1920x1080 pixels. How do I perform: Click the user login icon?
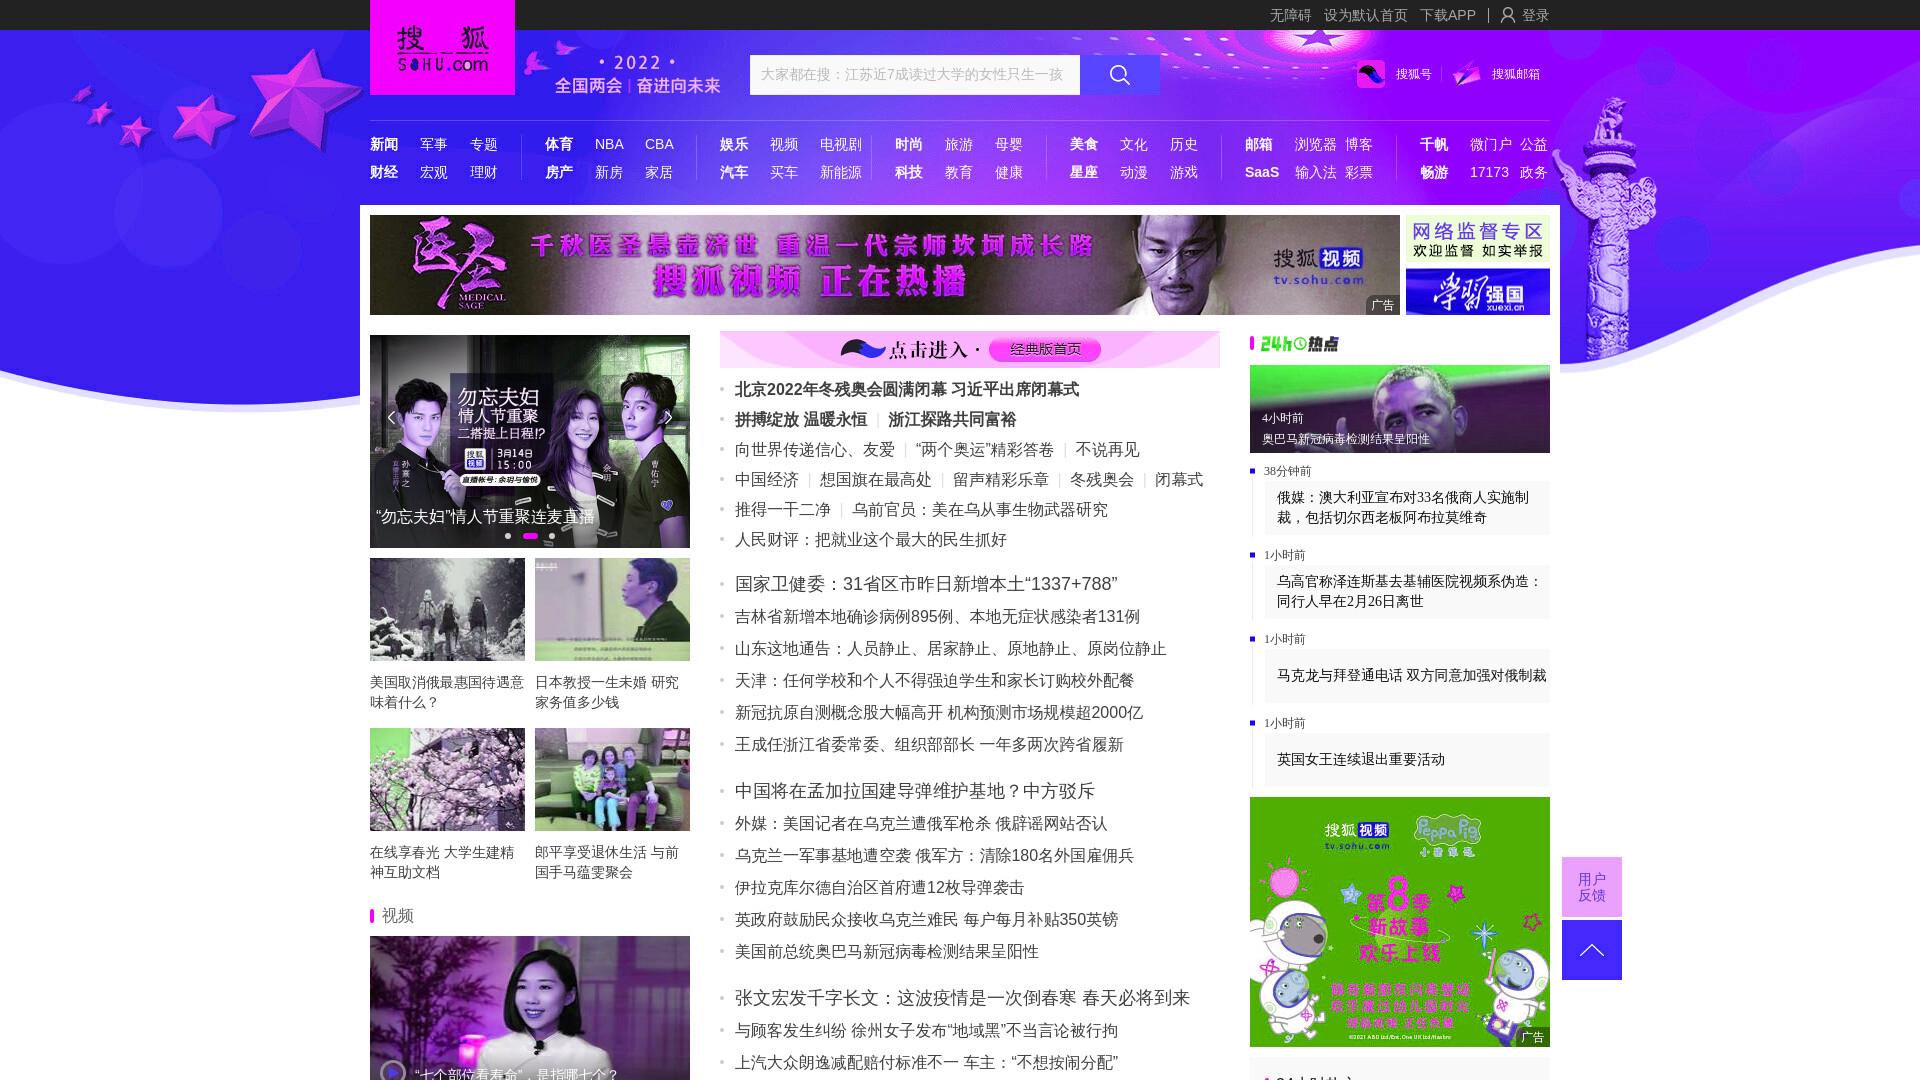coord(1508,15)
